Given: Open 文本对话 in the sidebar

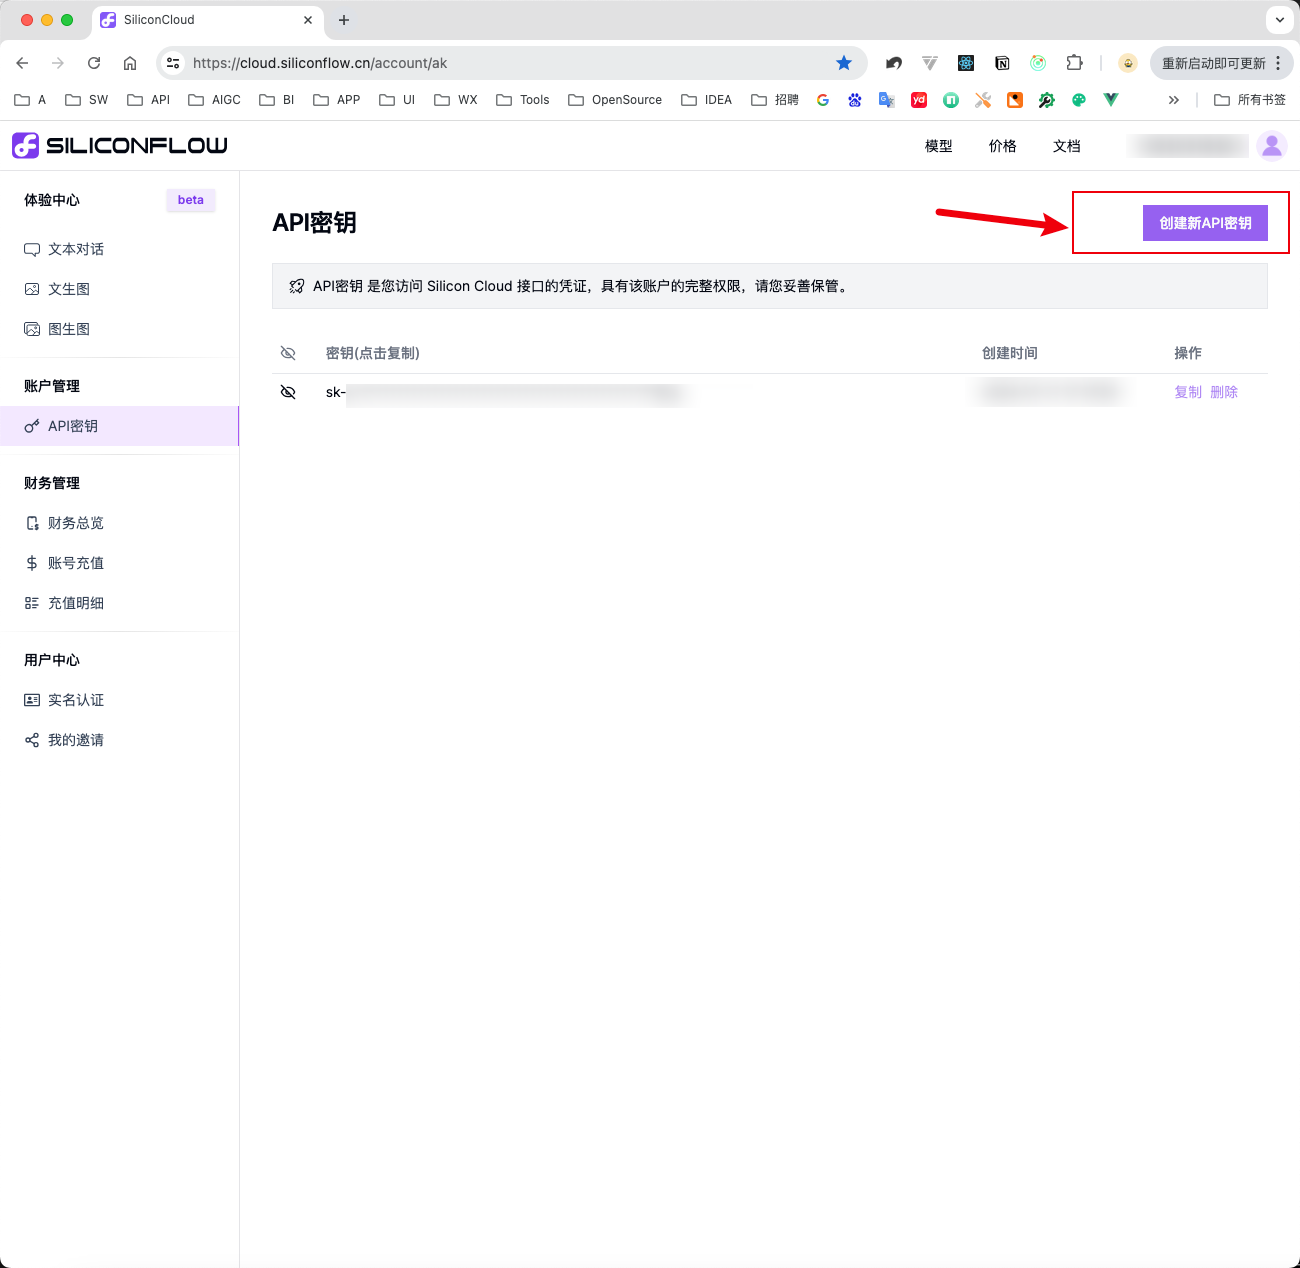Looking at the screenshot, I should coord(76,249).
